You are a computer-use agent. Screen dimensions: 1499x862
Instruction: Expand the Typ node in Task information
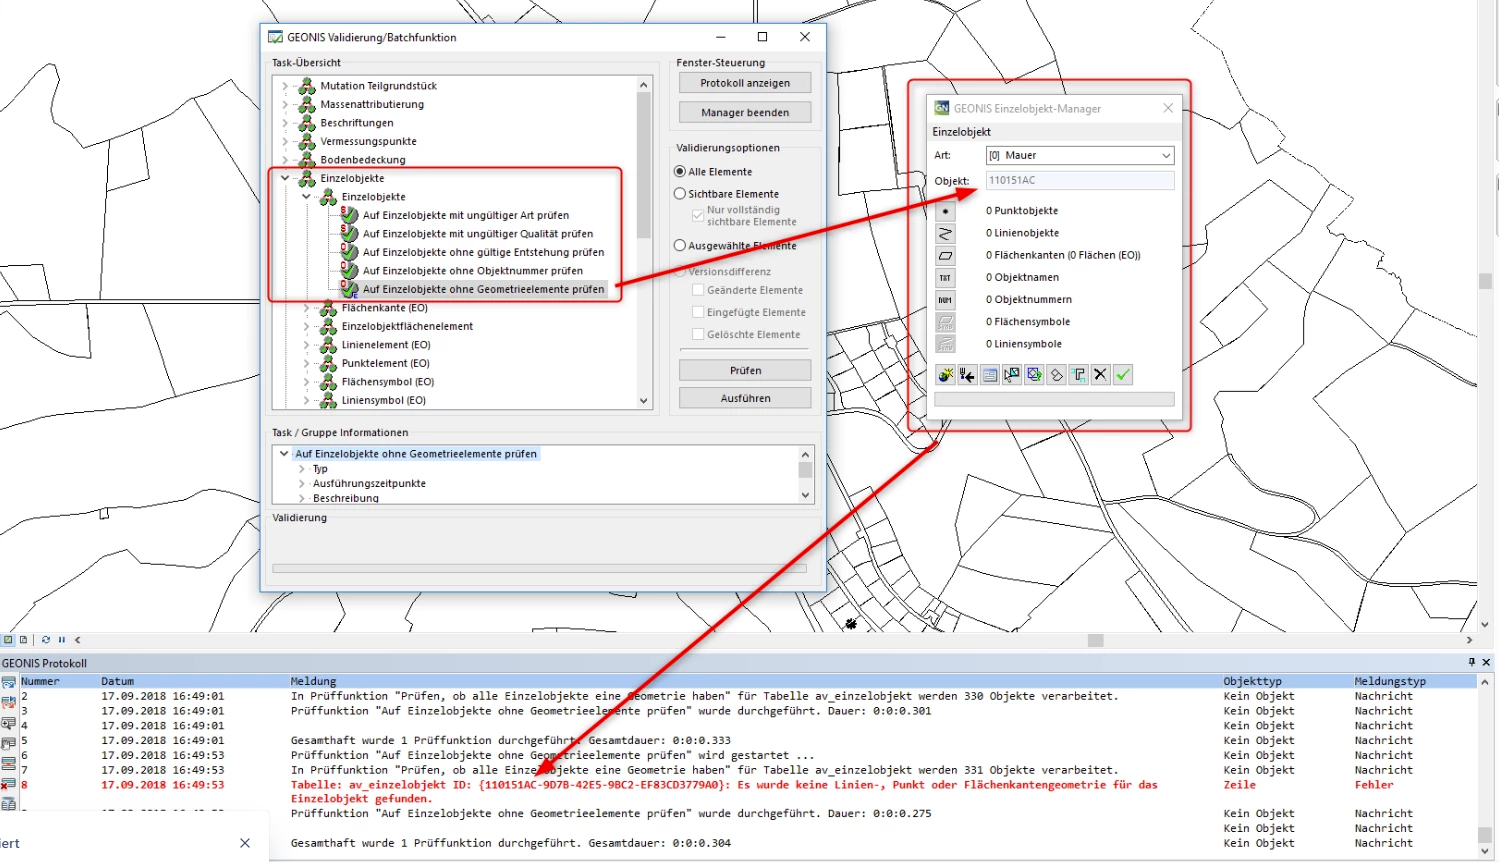tap(302, 469)
